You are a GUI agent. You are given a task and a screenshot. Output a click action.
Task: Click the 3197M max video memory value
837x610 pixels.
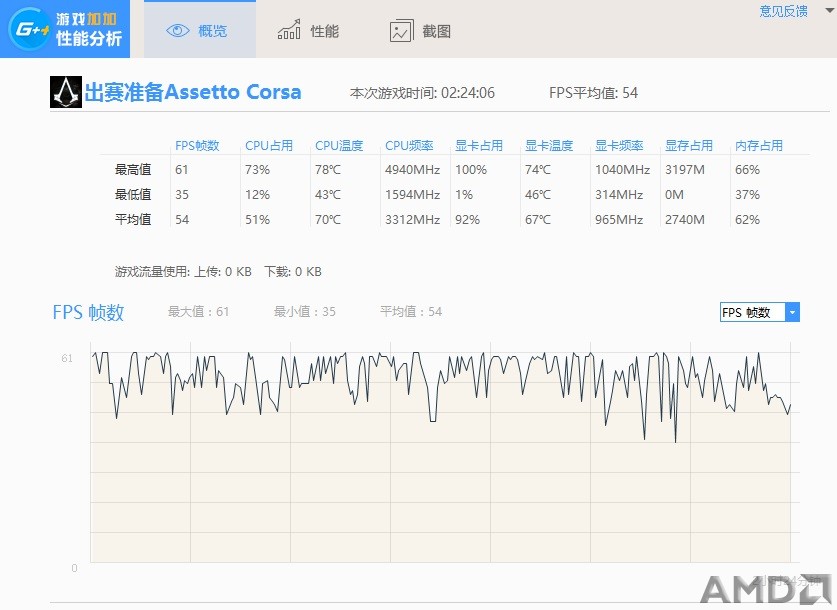(685, 170)
